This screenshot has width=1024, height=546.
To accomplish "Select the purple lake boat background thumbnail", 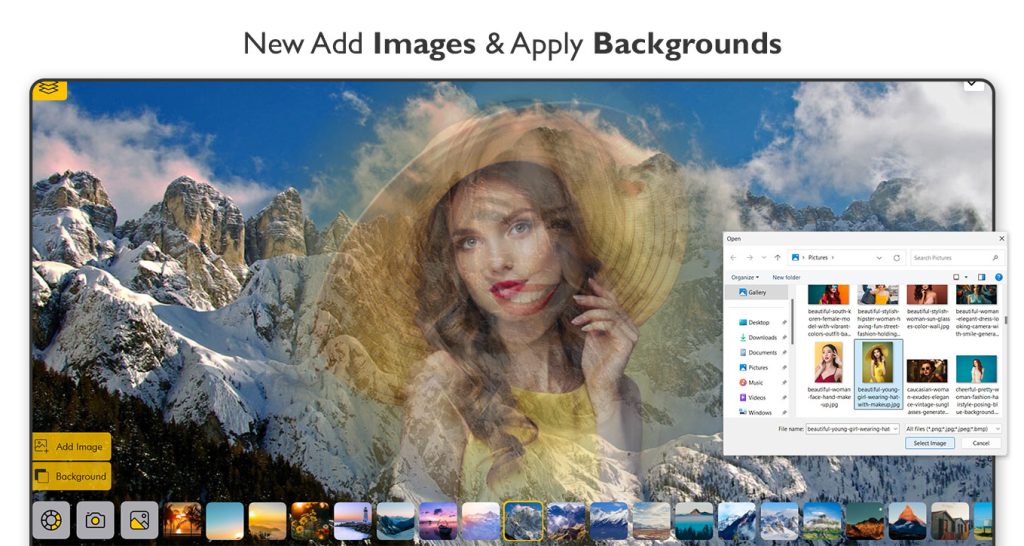I will coord(438,521).
